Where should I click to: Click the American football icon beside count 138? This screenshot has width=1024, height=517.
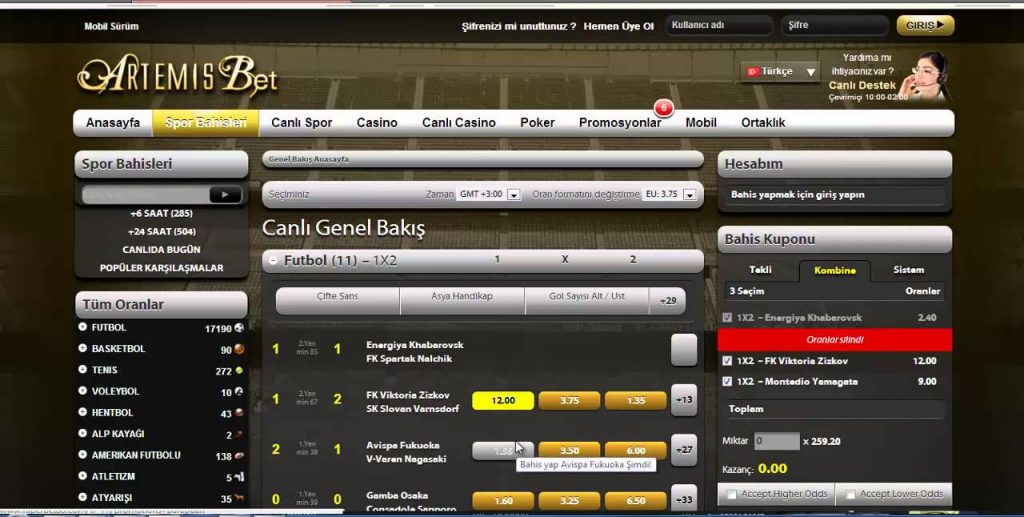pyautogui.click(x=239, y=456)
